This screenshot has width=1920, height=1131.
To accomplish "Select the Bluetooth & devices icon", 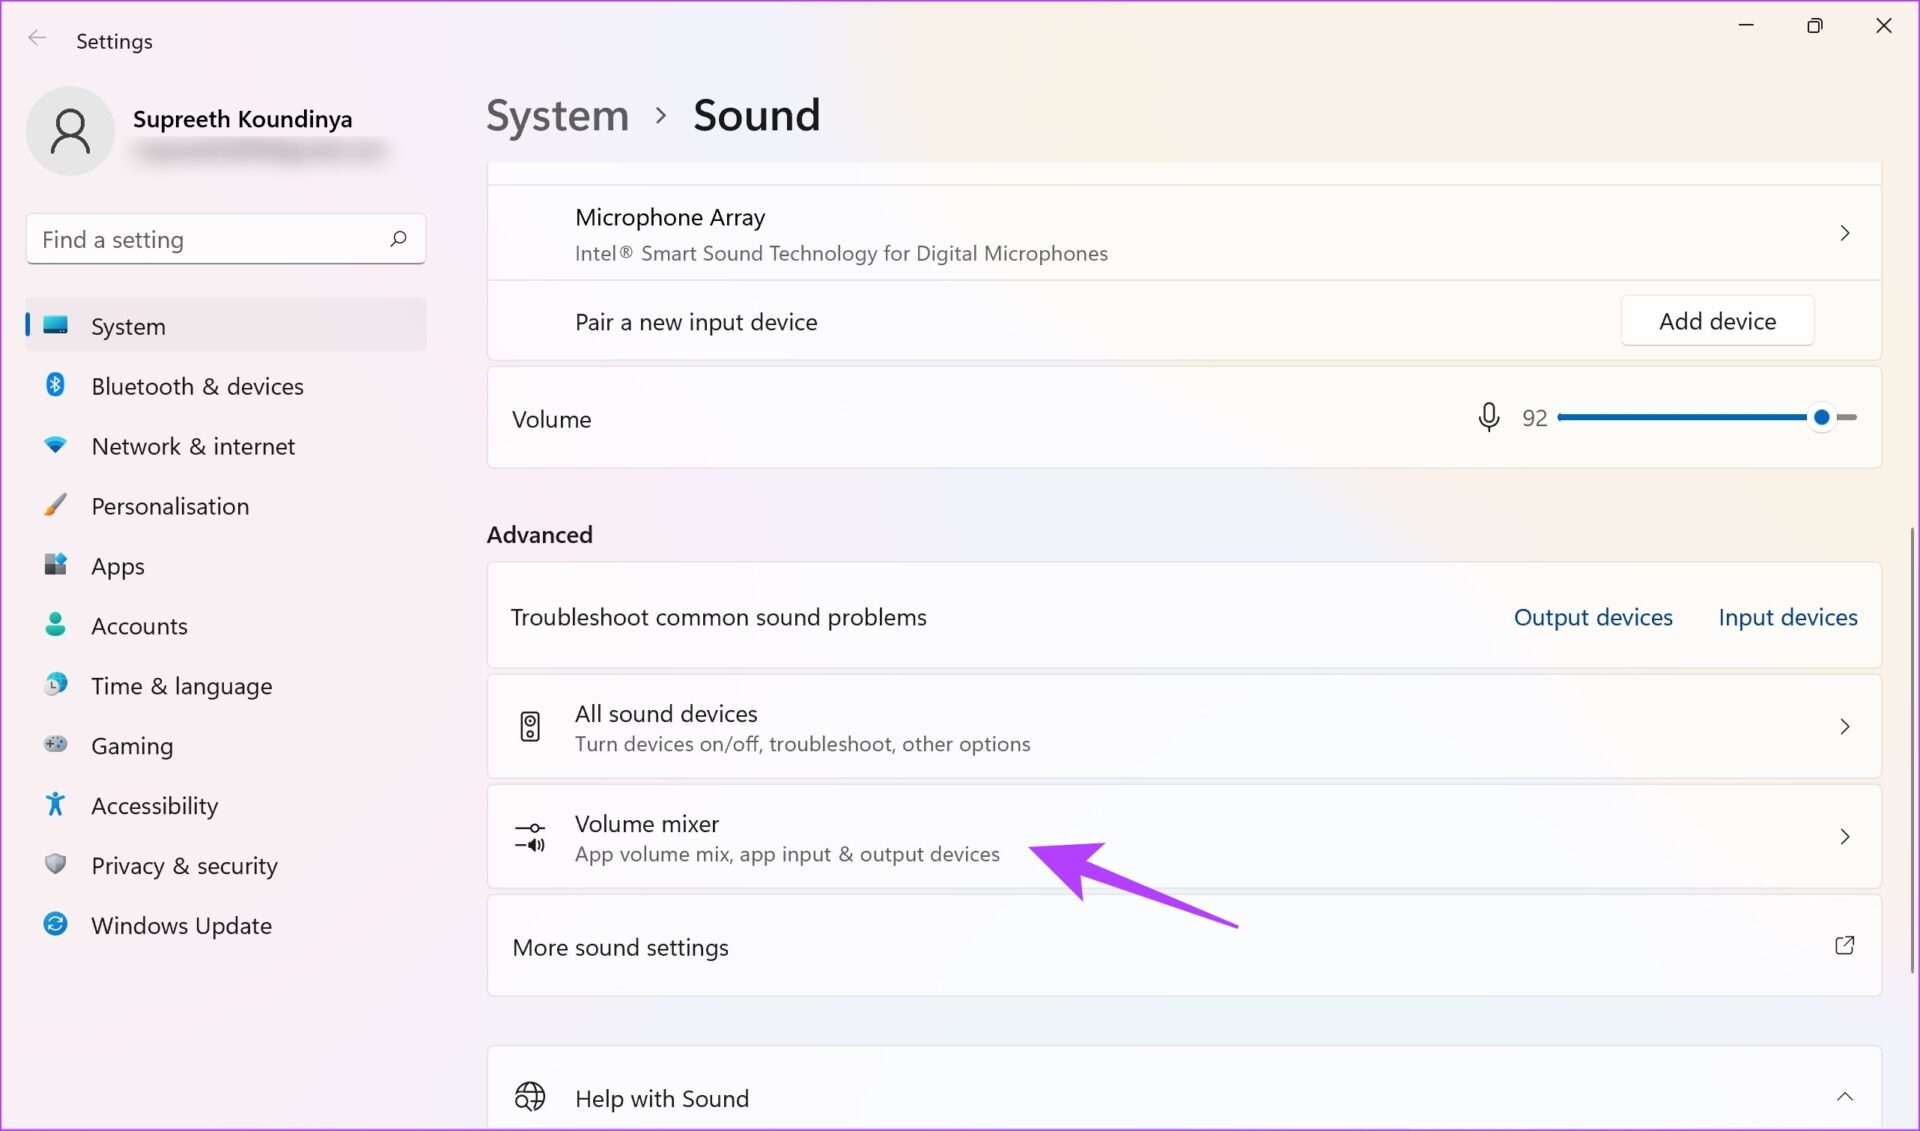I will point(55,385).
